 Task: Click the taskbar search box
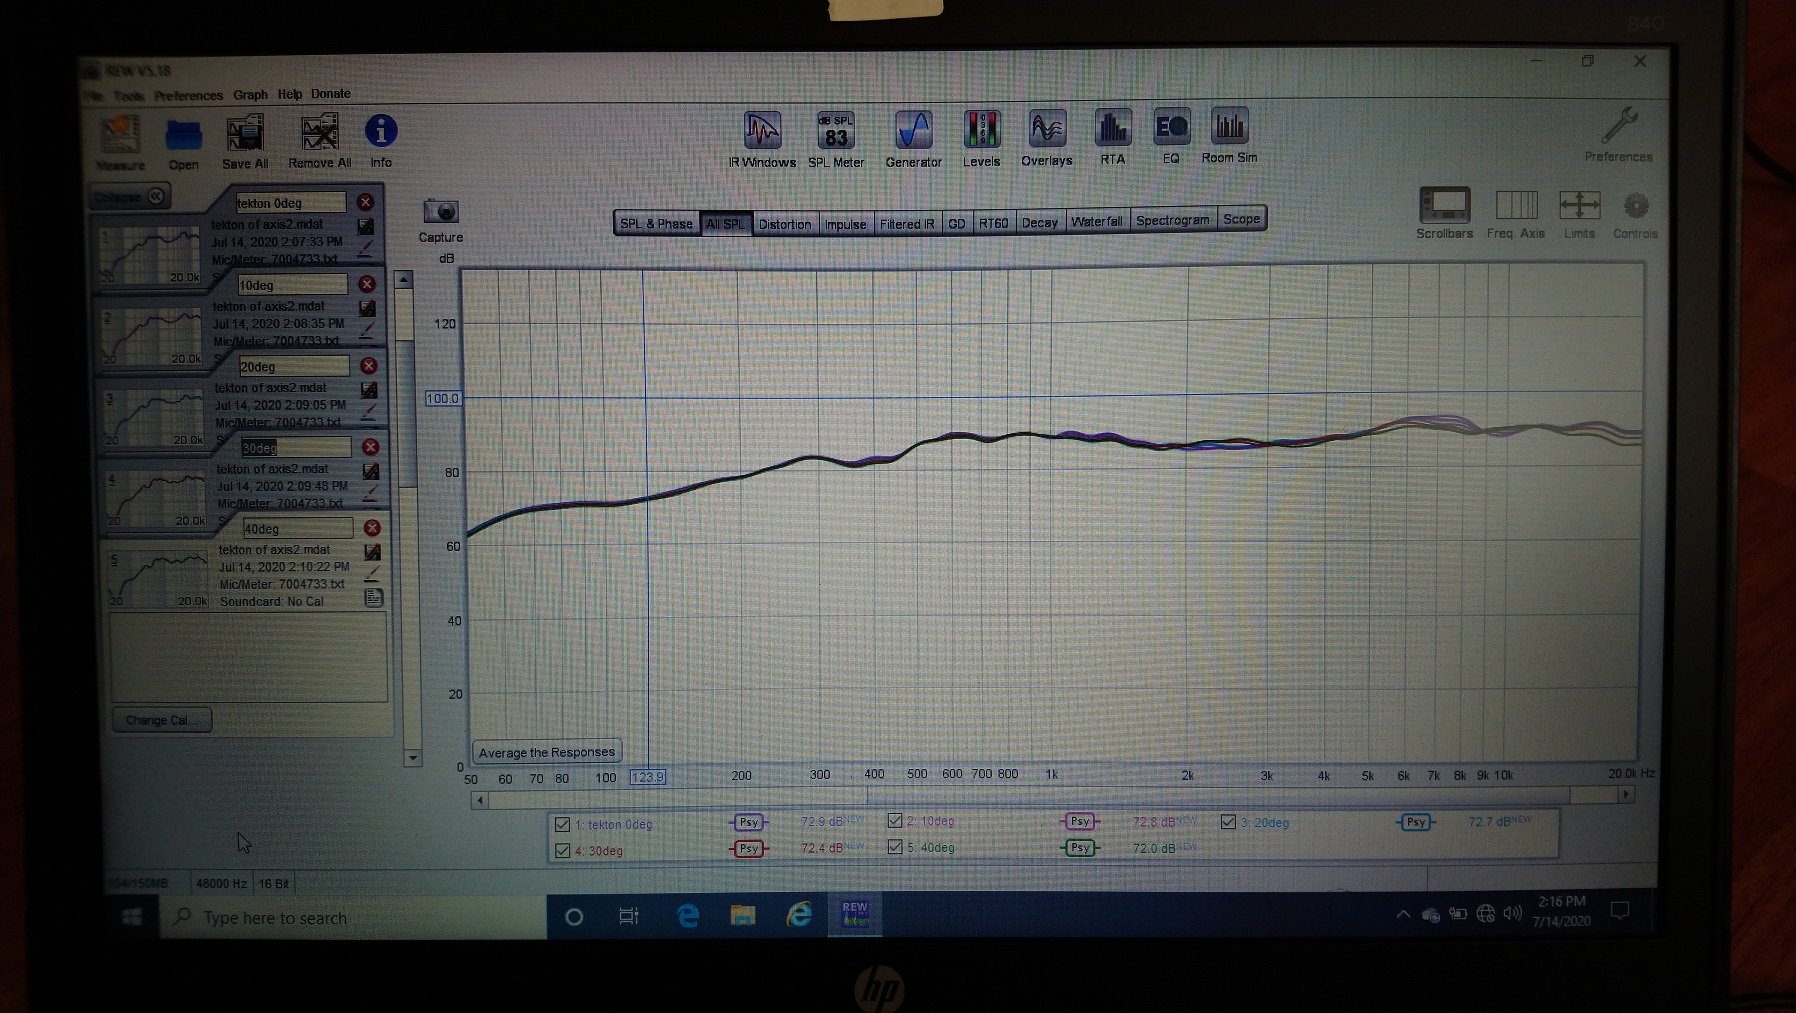pyautogui.click(x=353, y=917)
